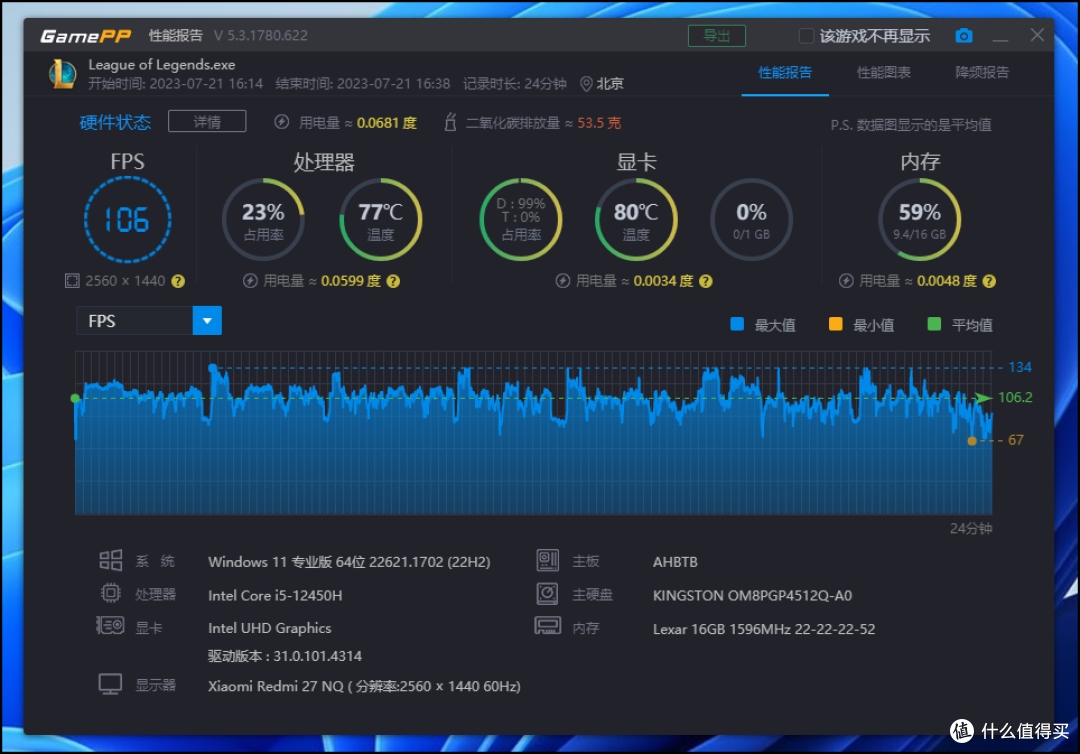This screenshot has height=754, width=1080.
Task: Click the camera screenshot icon in title bar
Action: pyautogui.click(x=964, y=36)
